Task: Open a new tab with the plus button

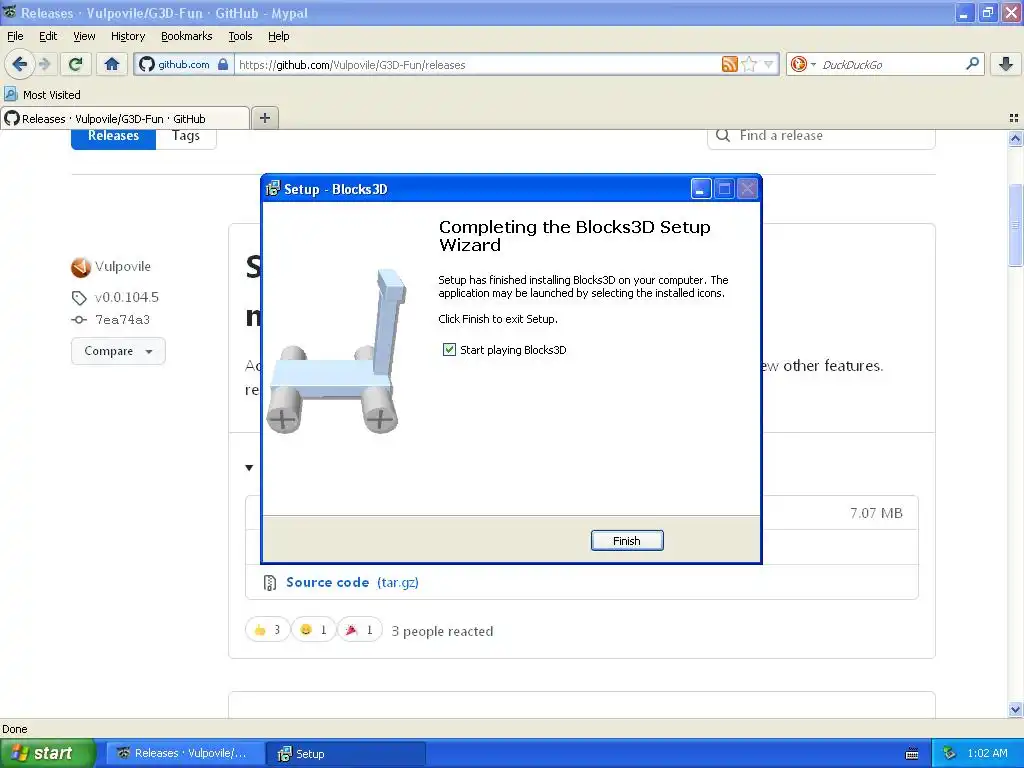Action: [x=264, y=118]
